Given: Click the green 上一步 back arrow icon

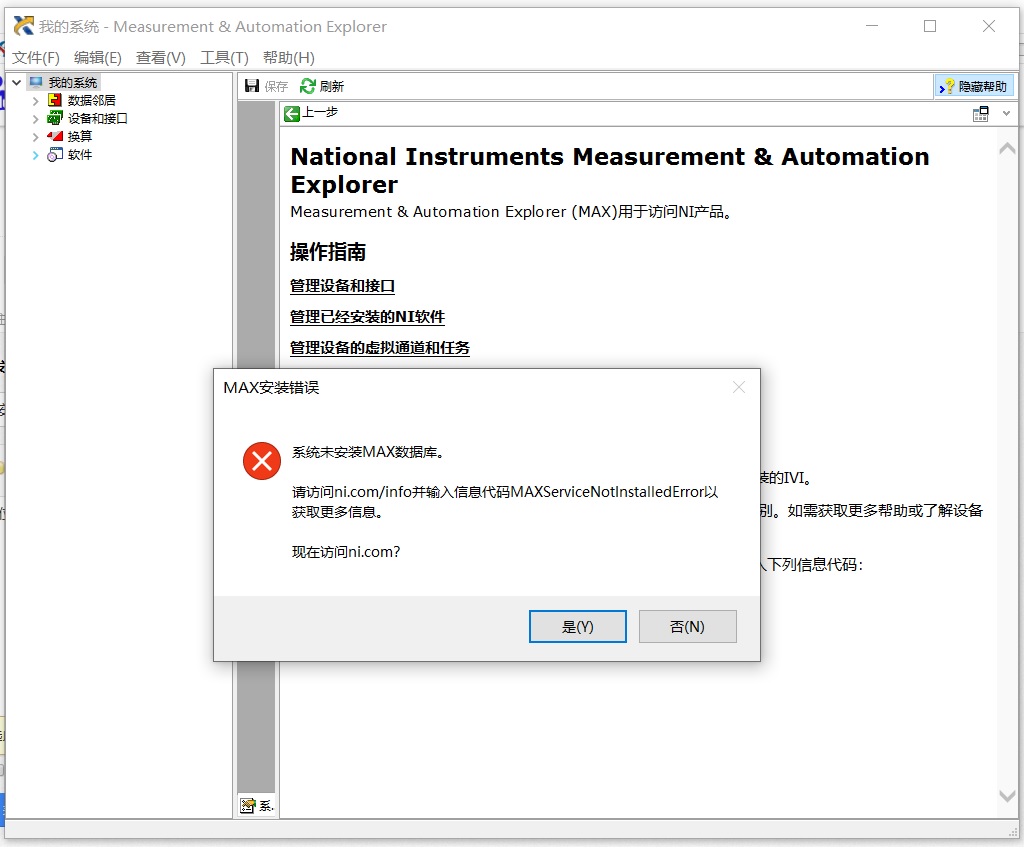Looking at the screenshot, I should (292, 114).
